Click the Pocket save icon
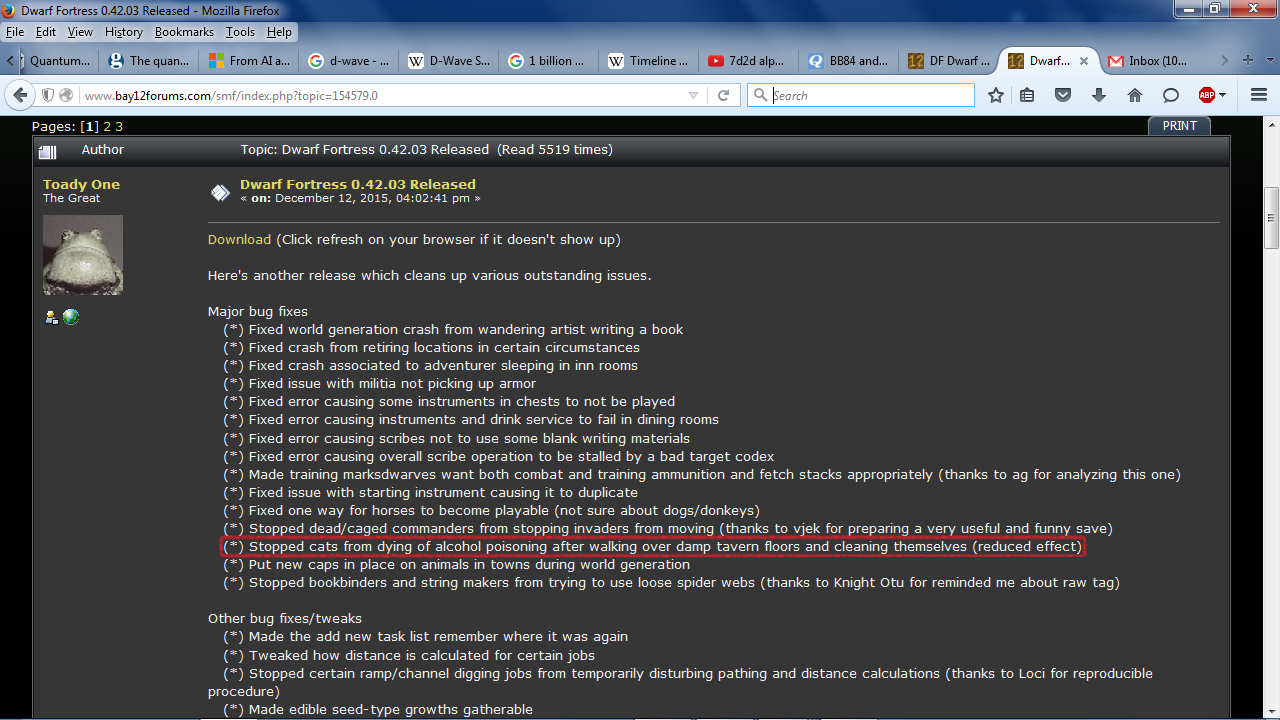 [x=1063, y=95]
